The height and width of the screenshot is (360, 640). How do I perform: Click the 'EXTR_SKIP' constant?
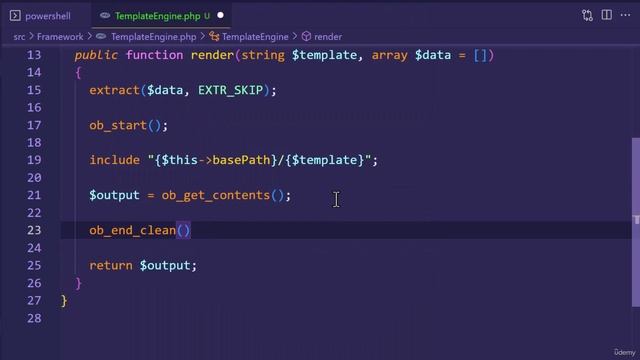[x=231, y=90]
